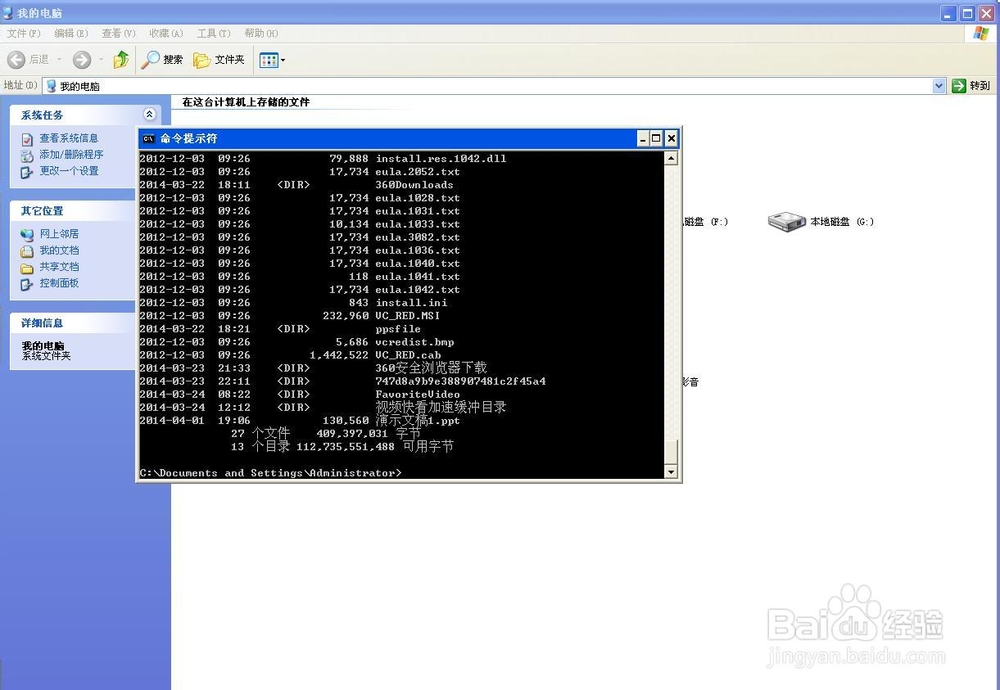Click vcredist.bmp line in console
This screenshot has width=1000, height=690.
[297, 342]
